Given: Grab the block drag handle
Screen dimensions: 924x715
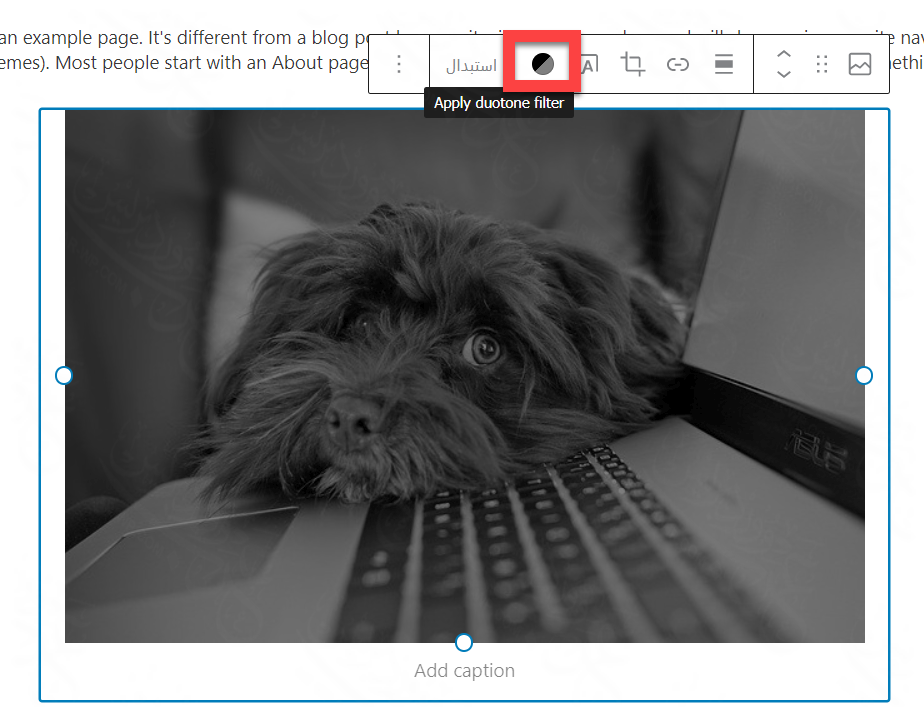Looking at the screenshot, I should coord(822,64).
